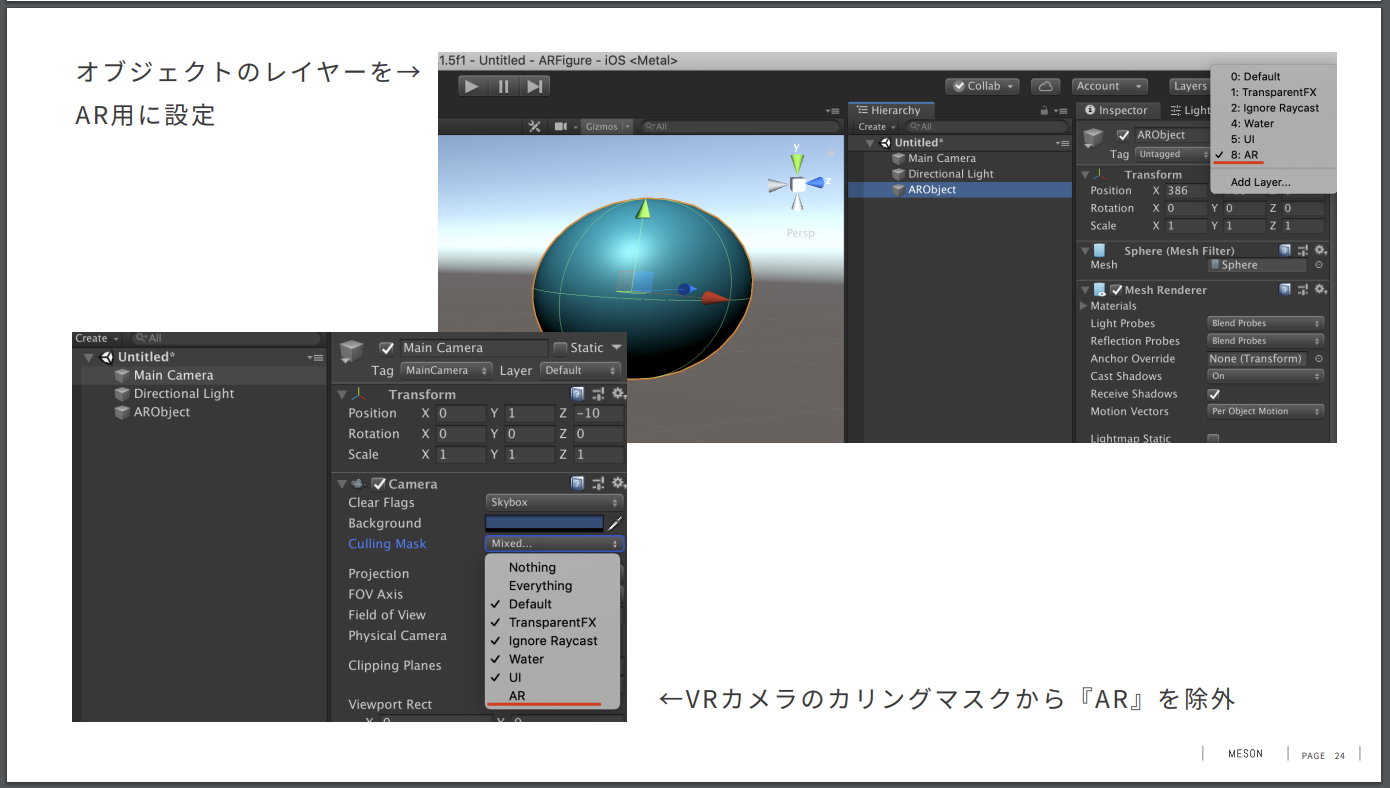Click the Account button in the toolbar

(x=1109, y=86)
